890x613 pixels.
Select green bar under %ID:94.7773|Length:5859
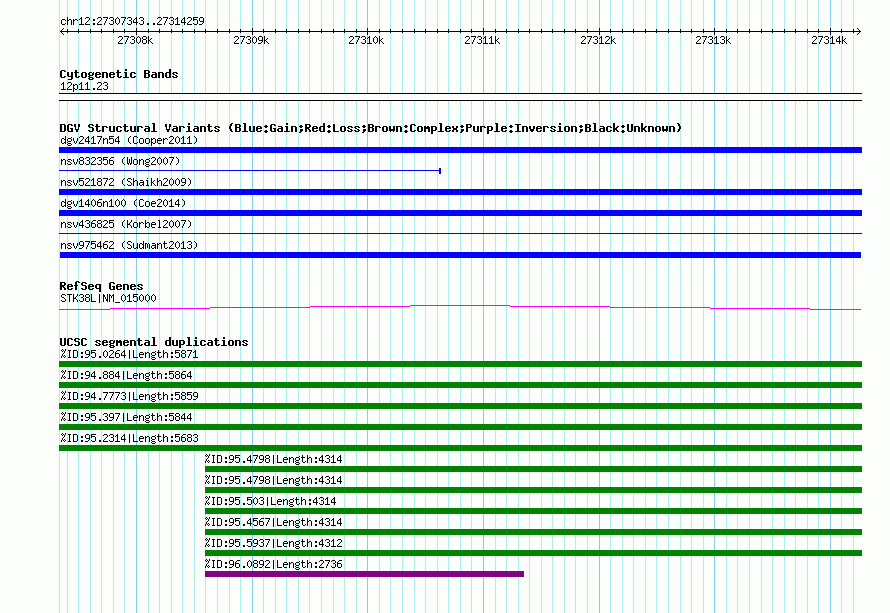click(x=460, y=406)
